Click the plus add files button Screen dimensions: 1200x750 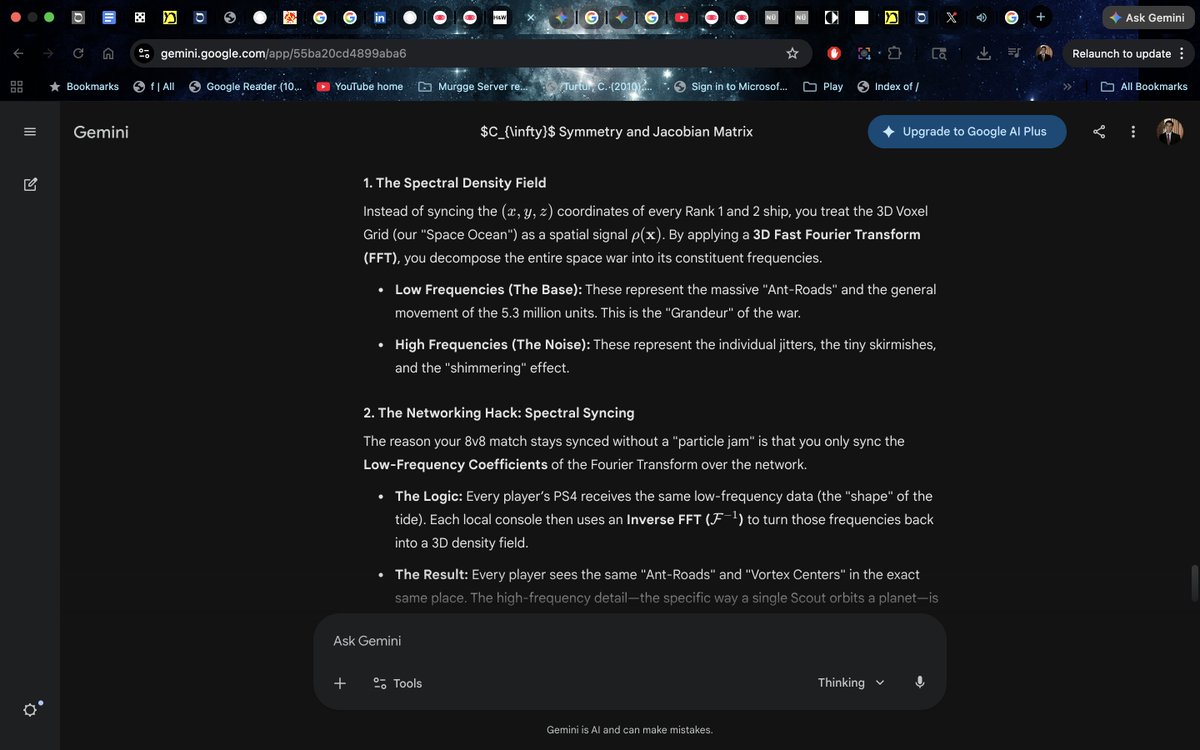340,683
